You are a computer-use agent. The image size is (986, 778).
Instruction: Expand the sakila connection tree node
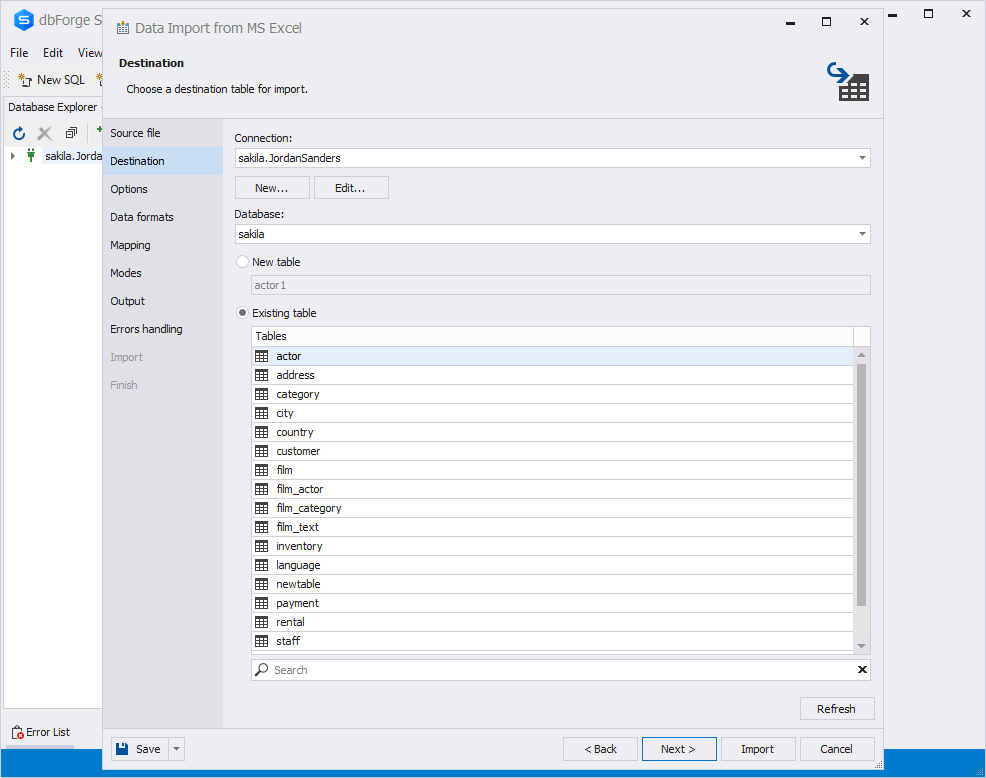13,155
